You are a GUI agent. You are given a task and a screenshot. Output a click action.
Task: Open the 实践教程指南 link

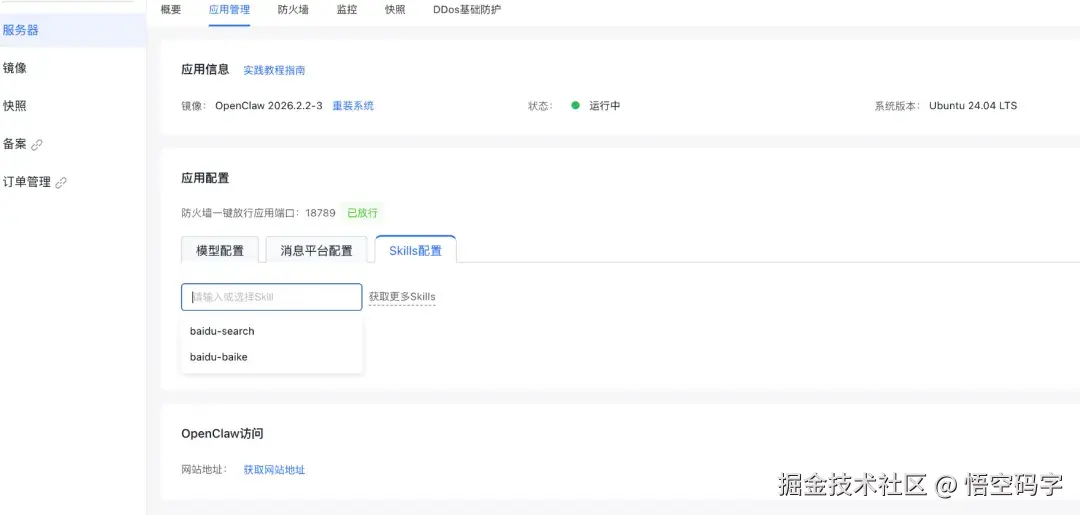click(x=274, y=70)
